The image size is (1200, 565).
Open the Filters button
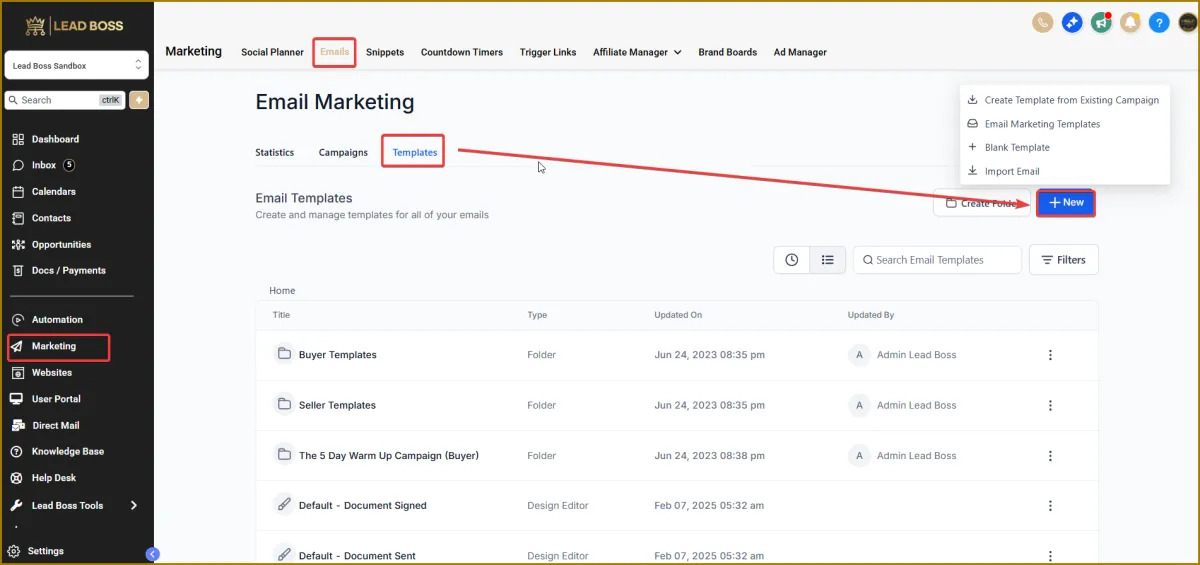1064,260
